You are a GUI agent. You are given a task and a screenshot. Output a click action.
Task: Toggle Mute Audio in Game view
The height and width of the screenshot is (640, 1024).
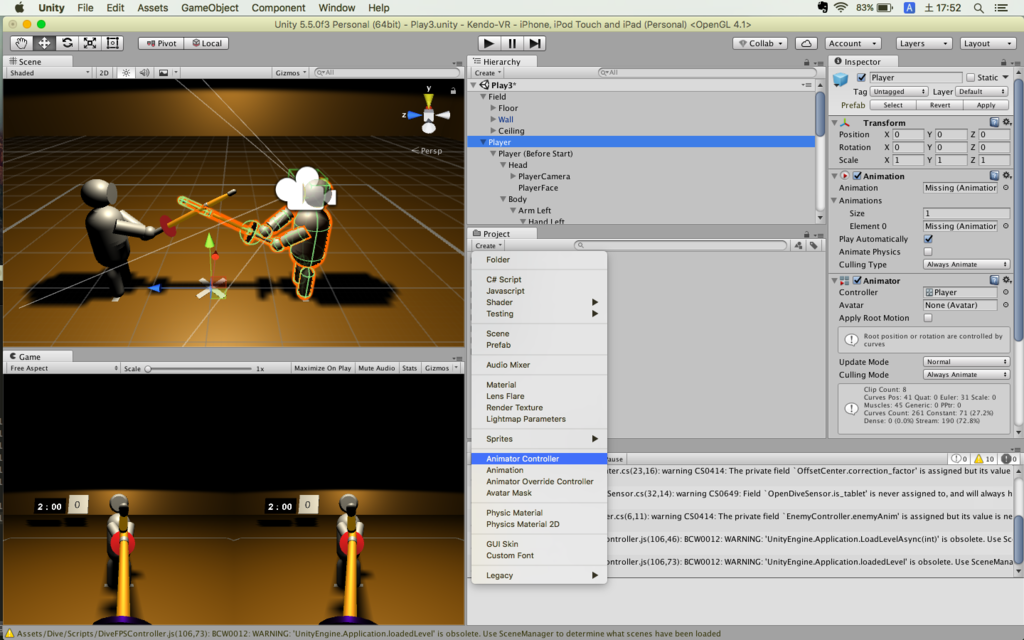pos(377,368)
